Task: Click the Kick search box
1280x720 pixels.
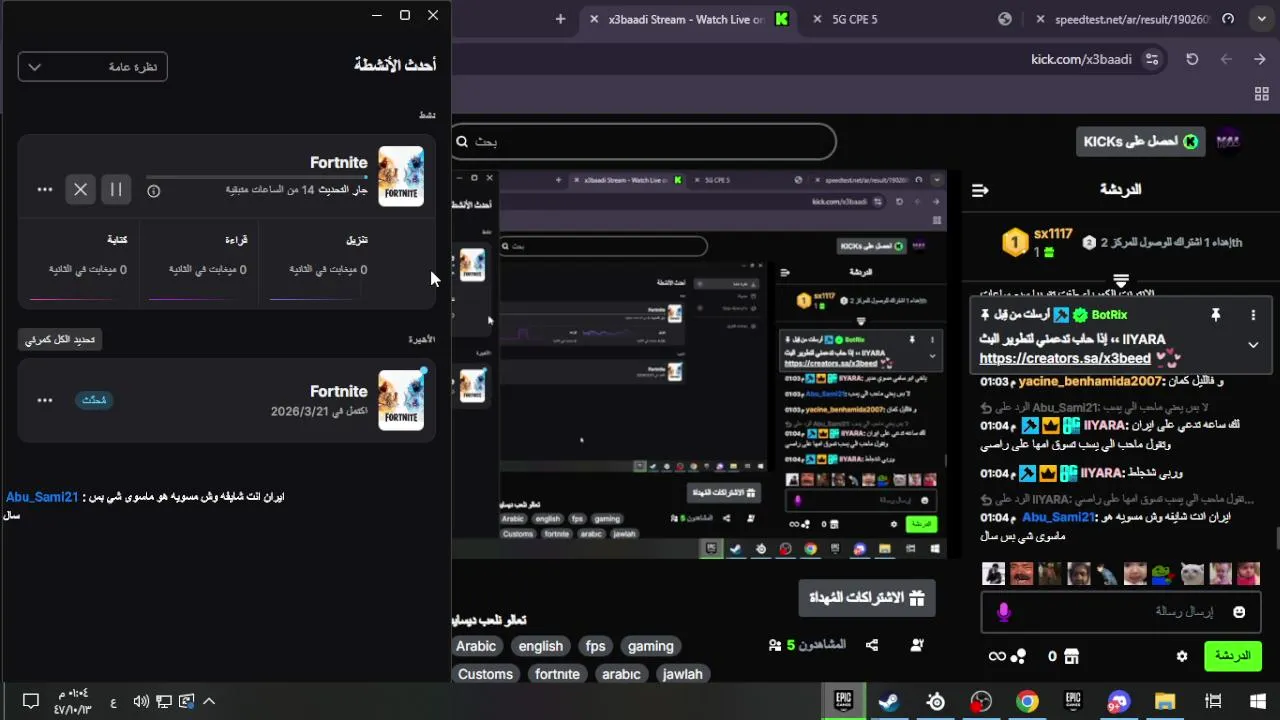Action: point(643,141)
